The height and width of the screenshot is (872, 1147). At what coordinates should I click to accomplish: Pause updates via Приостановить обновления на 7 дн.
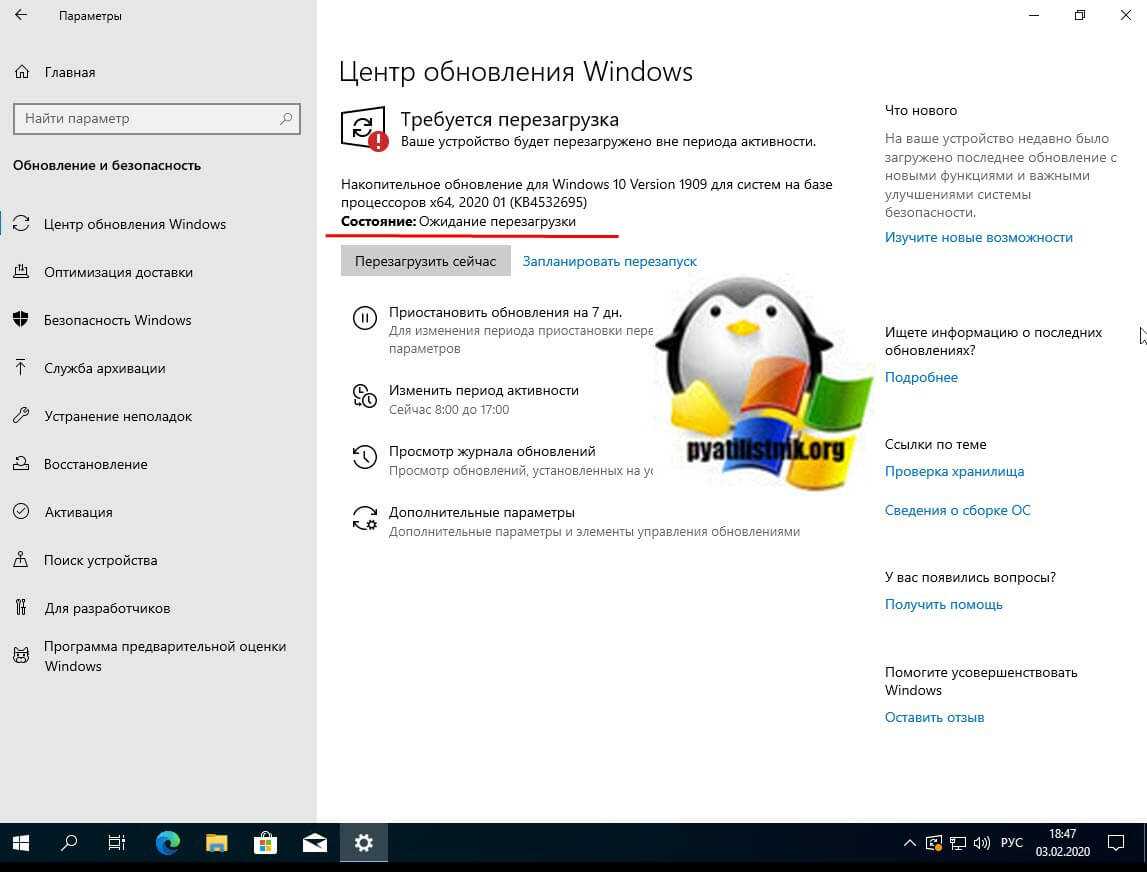505,312
